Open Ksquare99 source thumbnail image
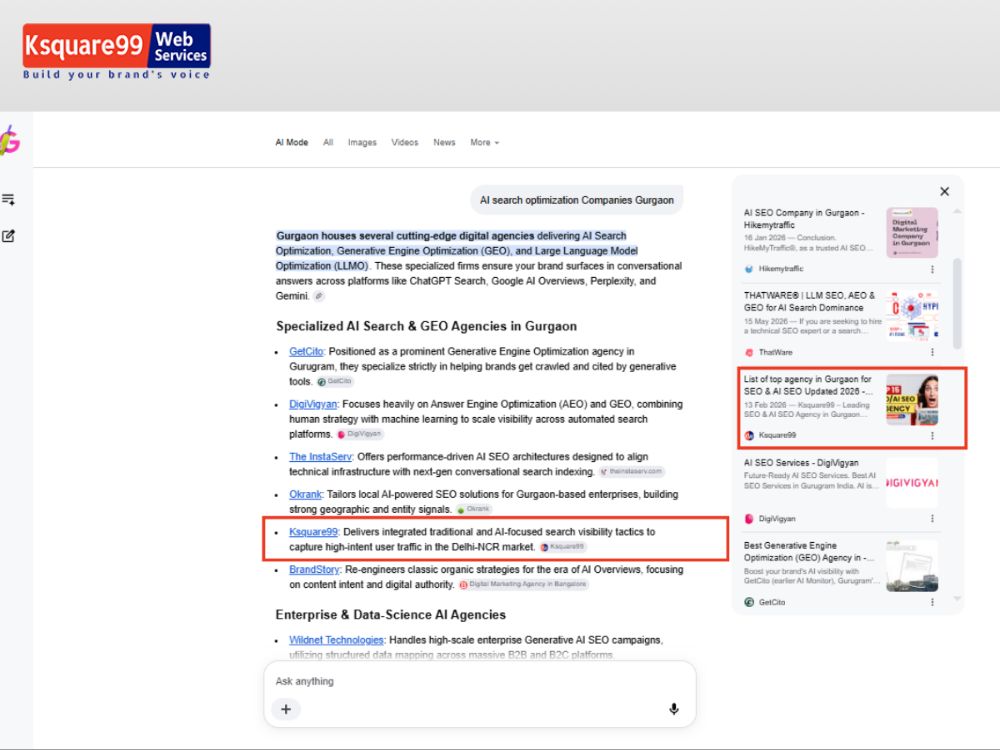Screen dimensions: 1000x750 (912, 400)
